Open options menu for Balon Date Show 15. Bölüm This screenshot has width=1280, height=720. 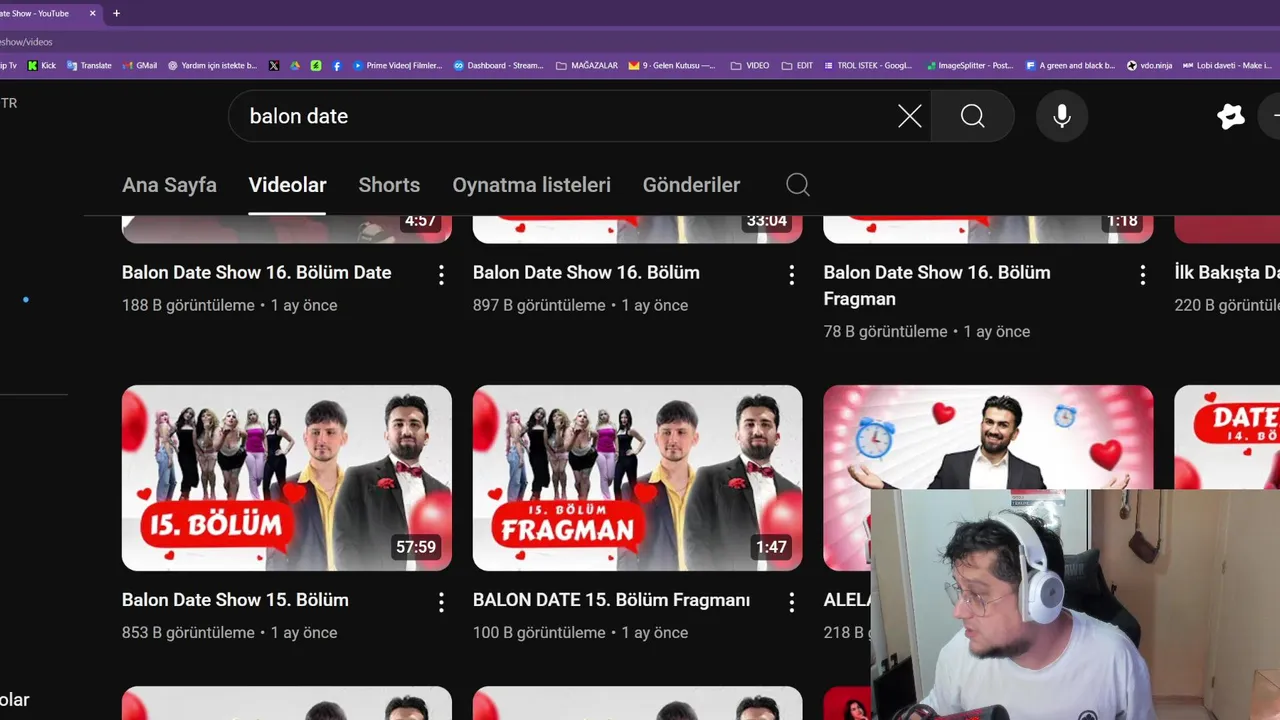pos(441,602)
